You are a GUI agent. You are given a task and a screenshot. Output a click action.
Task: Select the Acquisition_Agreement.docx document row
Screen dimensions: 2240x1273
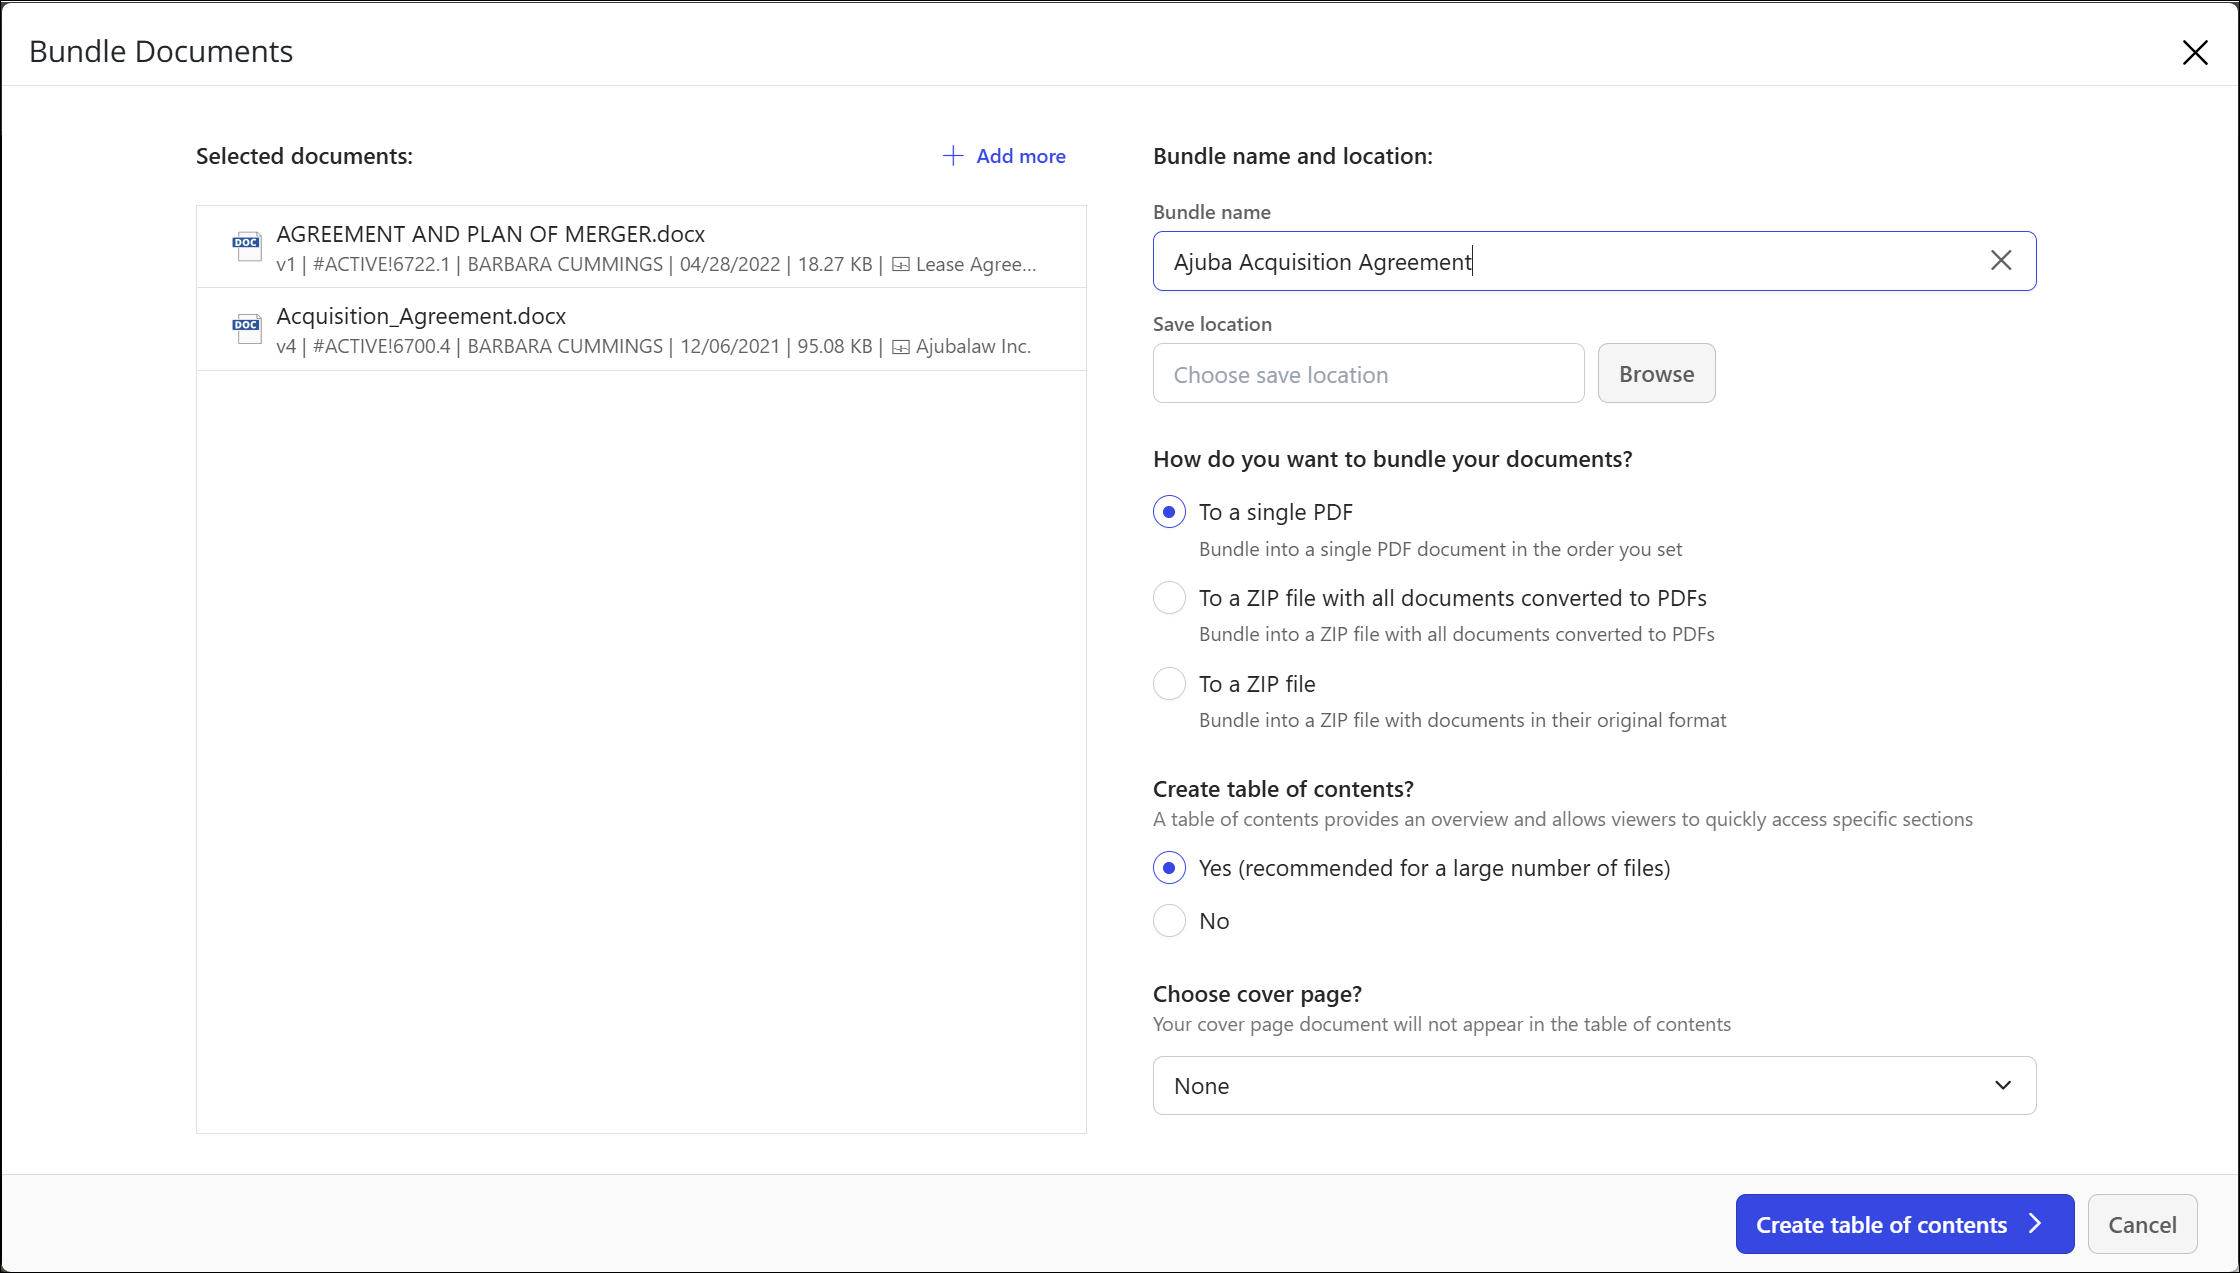point(640,330)
